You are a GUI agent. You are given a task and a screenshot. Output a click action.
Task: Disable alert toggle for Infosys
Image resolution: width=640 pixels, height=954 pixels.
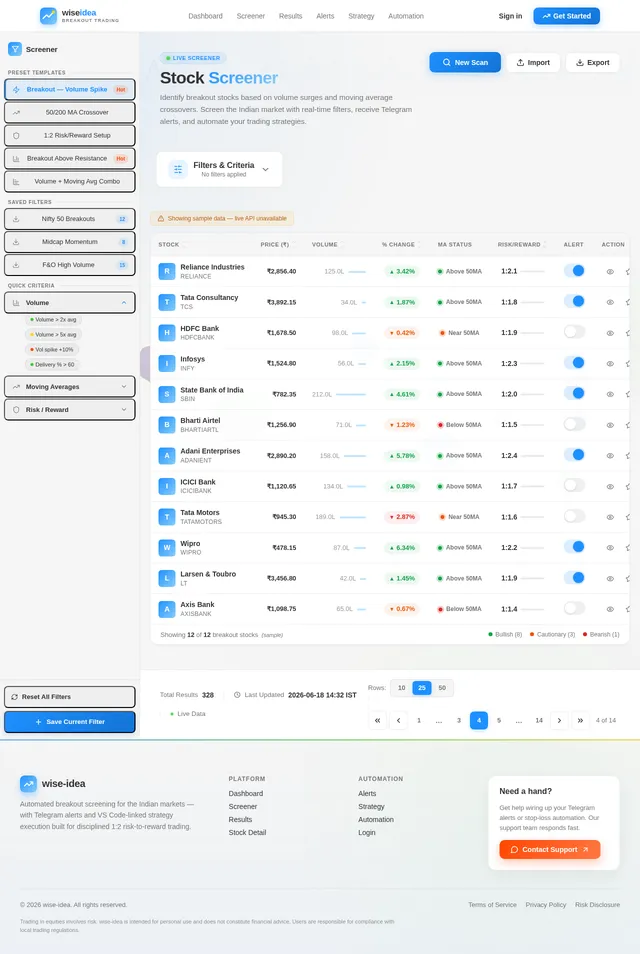click(574, 363)
